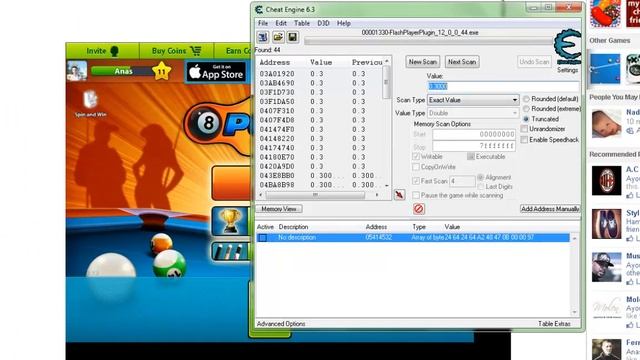Open the Edit menu
Image resolution: width=640 pixels, height=360 pixels.
tap(281, 23)
